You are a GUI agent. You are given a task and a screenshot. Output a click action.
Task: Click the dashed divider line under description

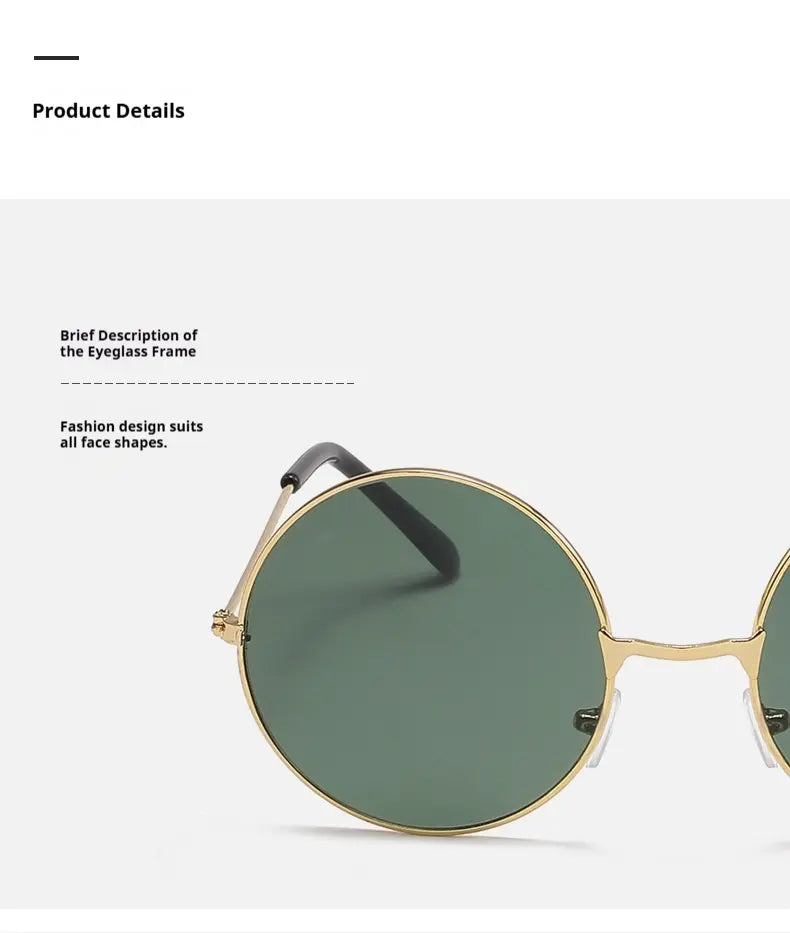[x=208, y=383]
